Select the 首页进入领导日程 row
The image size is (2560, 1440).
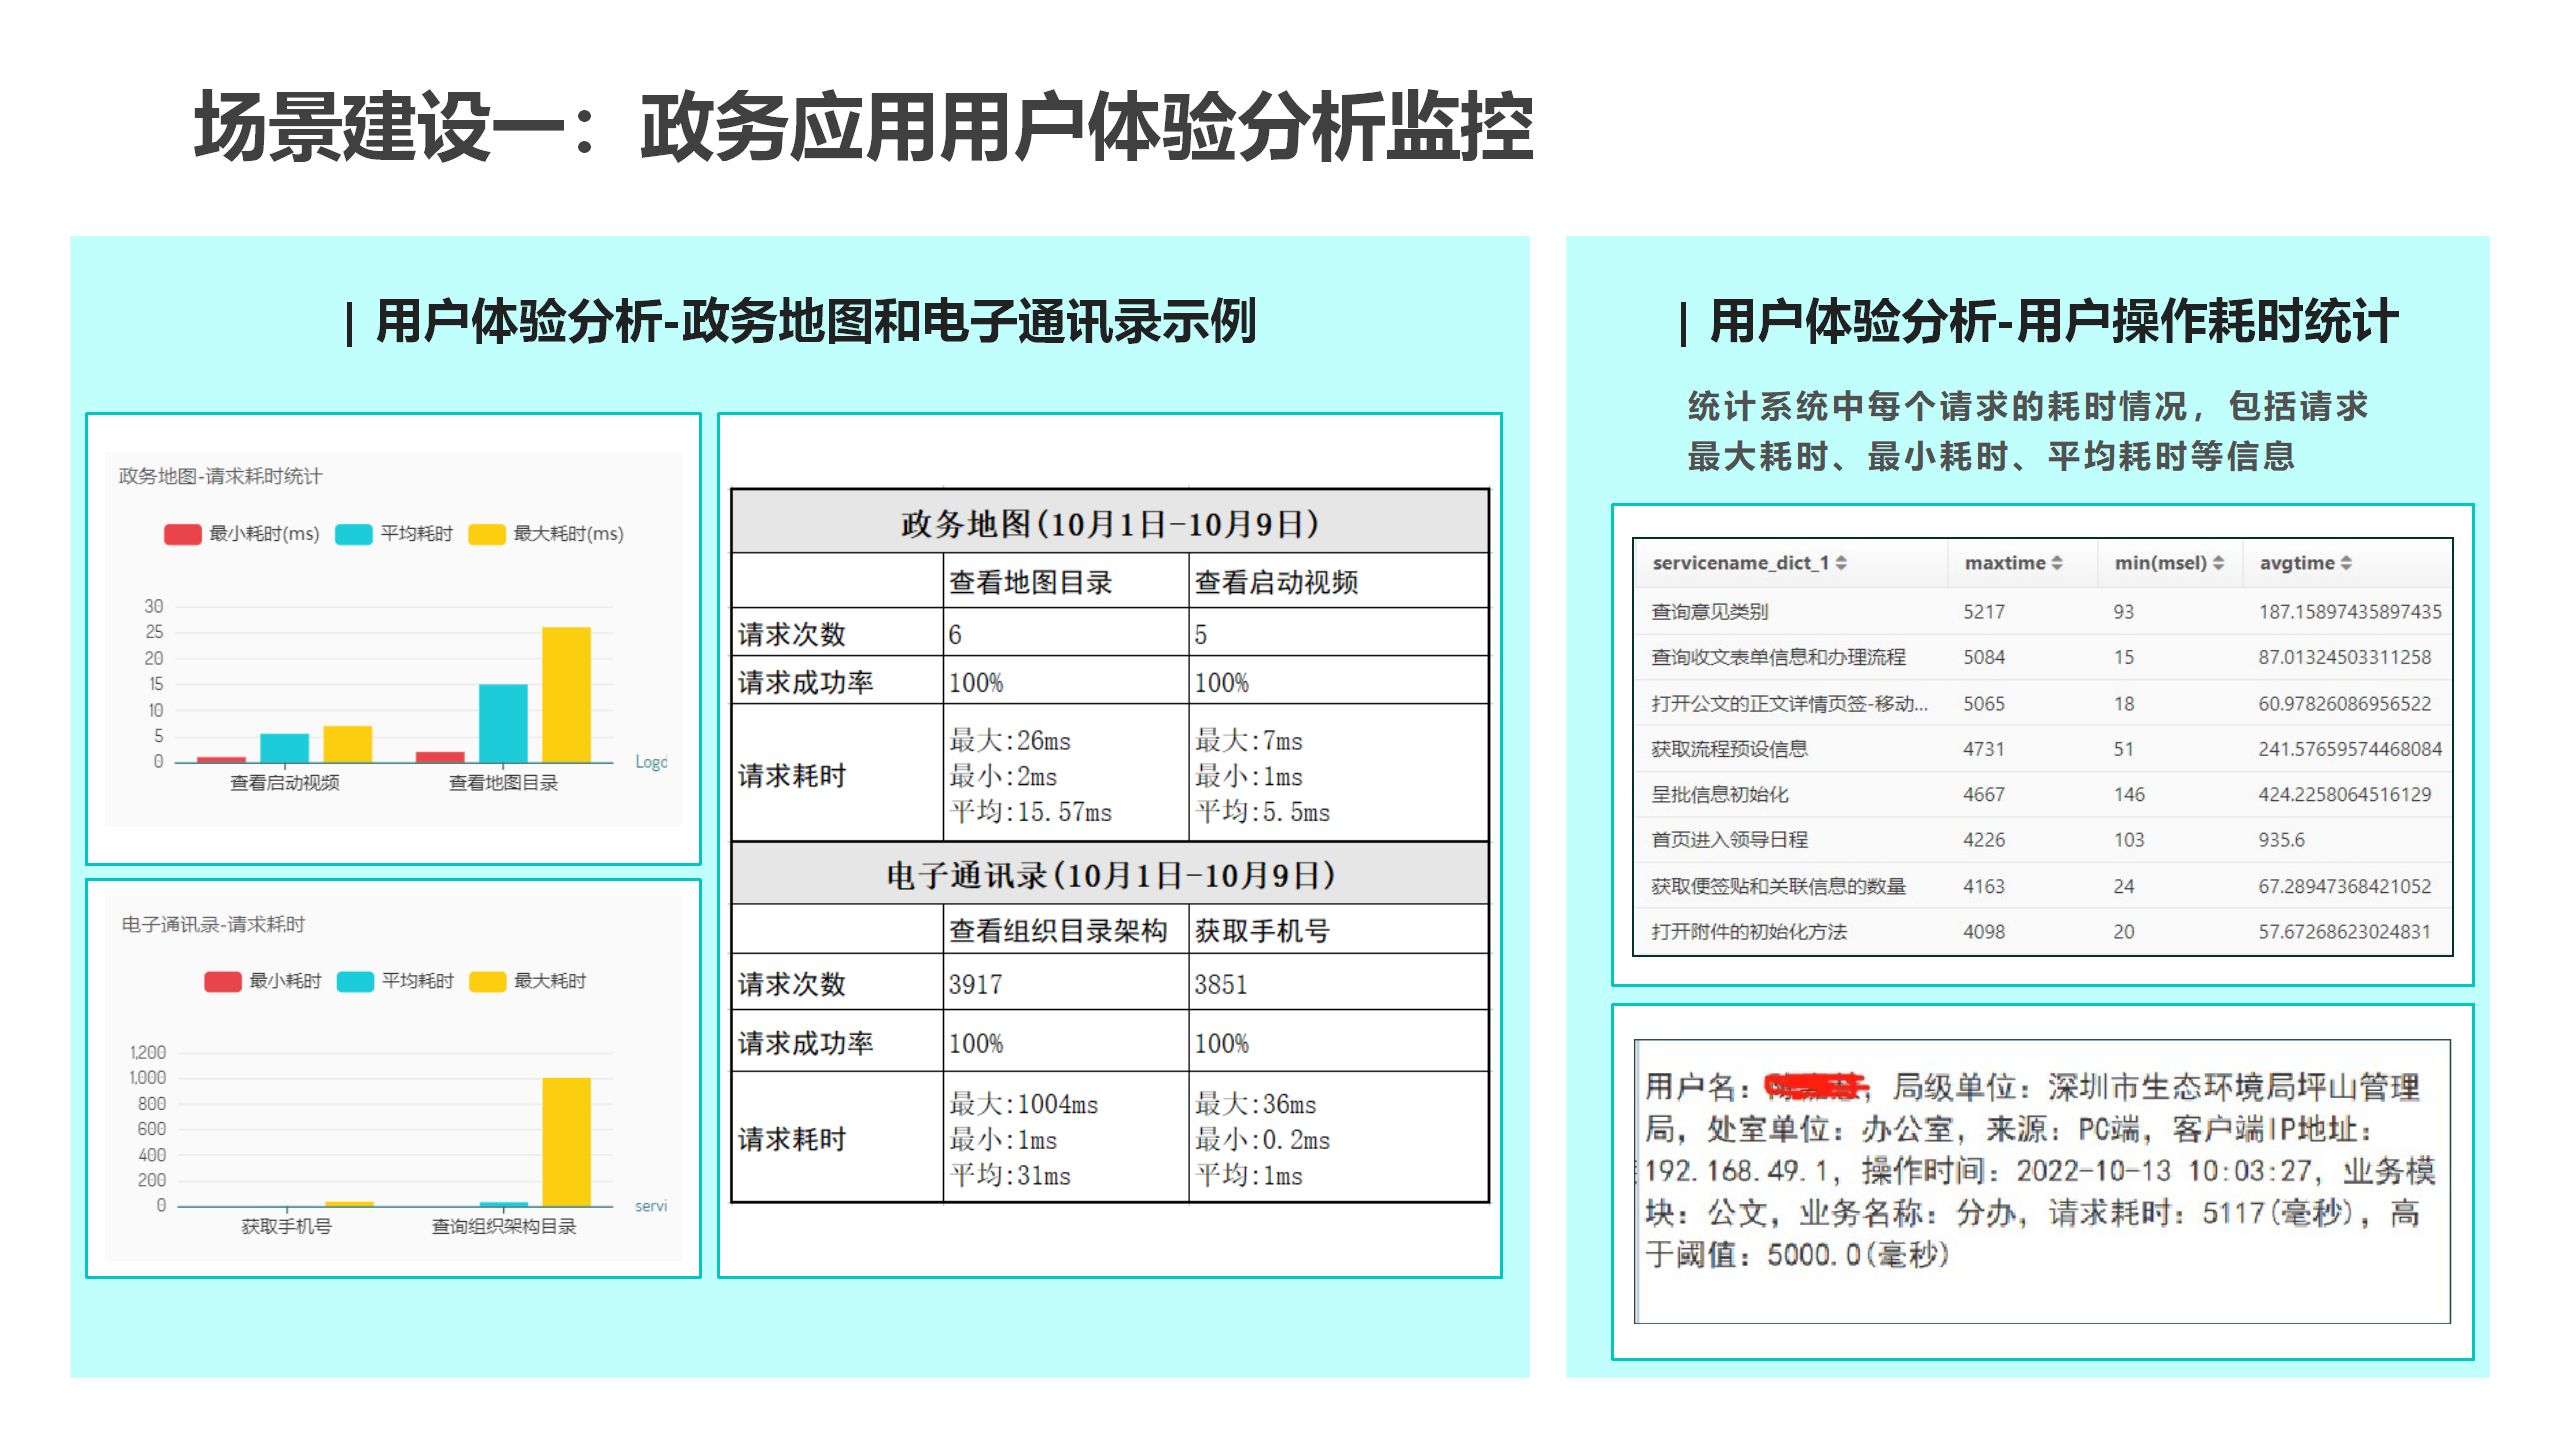click(1729, 840)
